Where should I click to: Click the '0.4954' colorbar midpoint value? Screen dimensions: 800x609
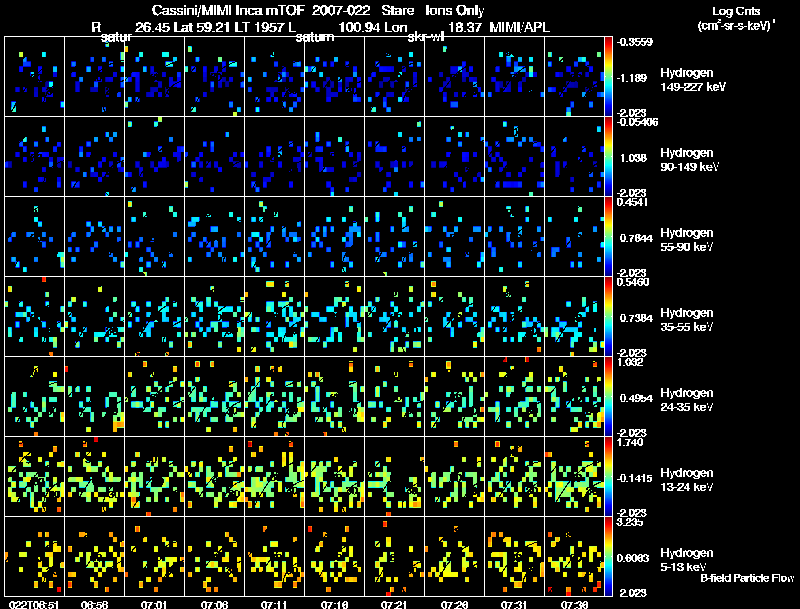click(636, 398)
